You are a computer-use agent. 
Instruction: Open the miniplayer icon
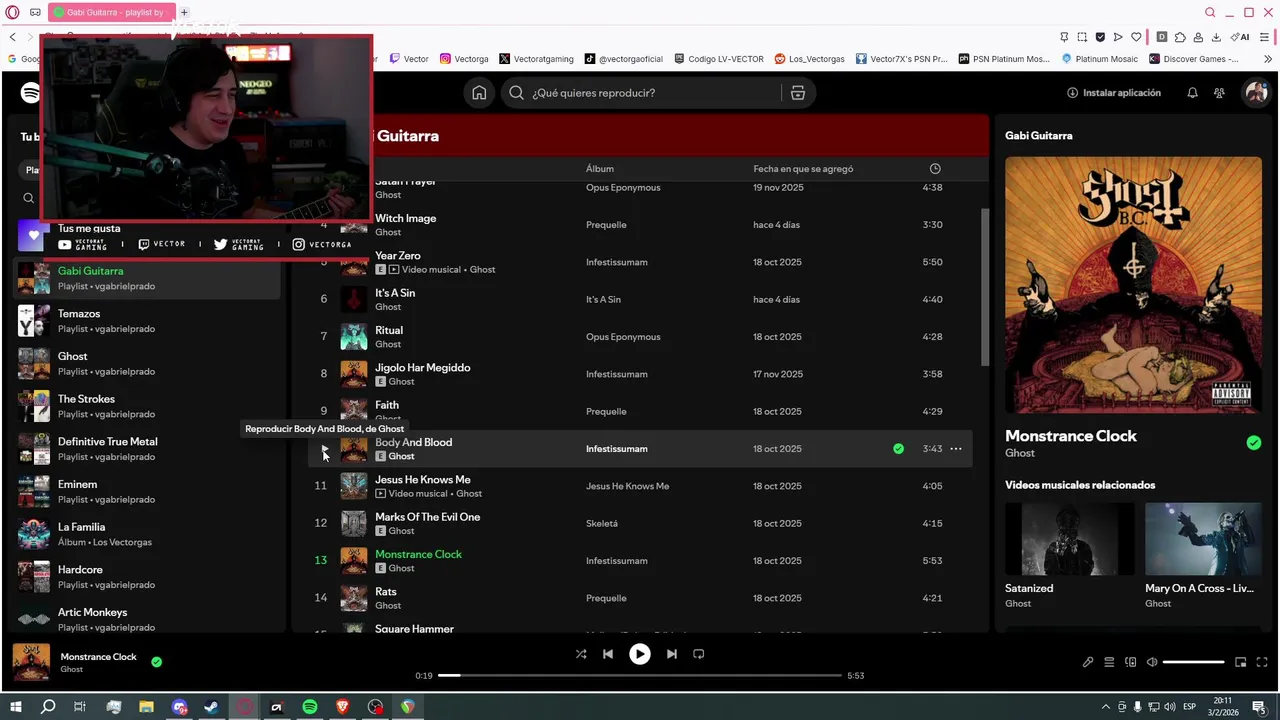tap(1241, 662)
